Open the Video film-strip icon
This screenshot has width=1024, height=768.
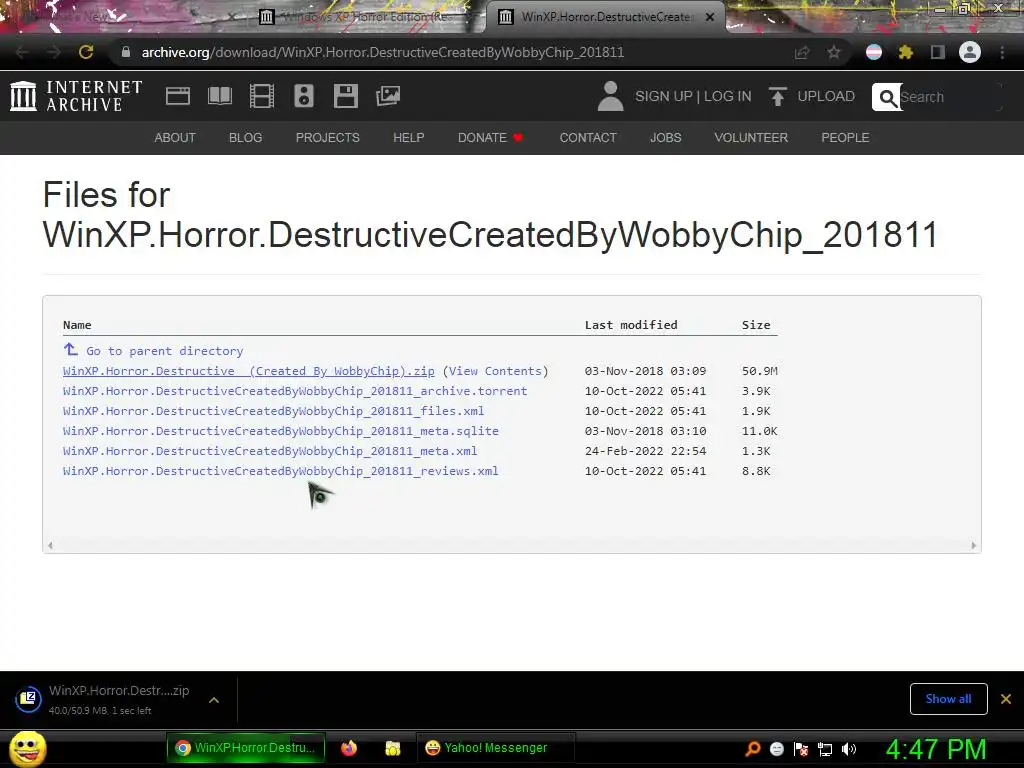(x=262, y=96)
